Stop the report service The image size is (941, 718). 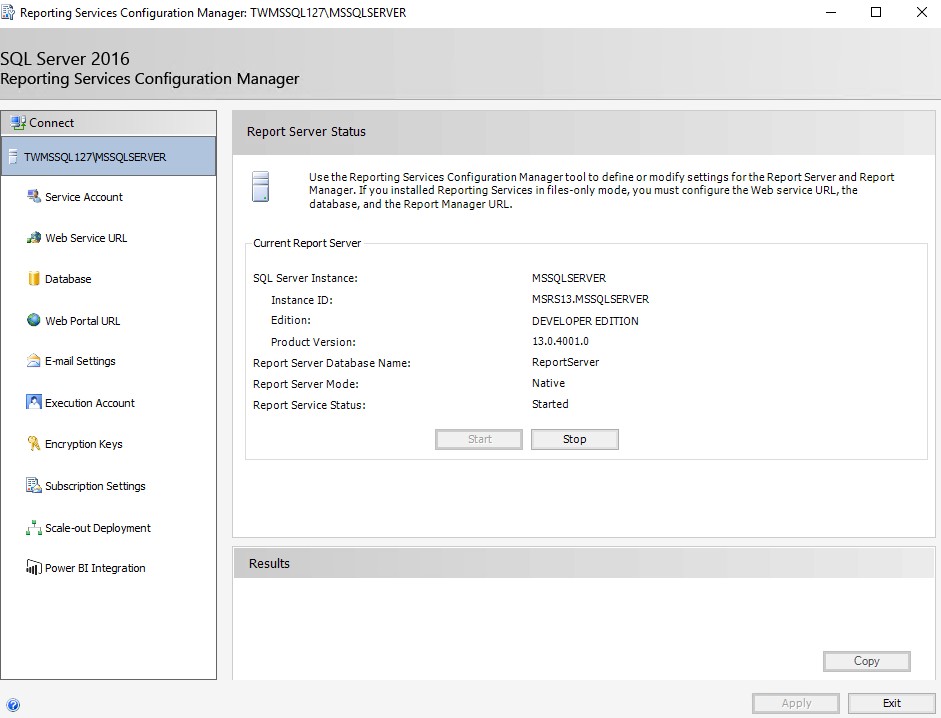pyautogui.click(x=574, y=439)
